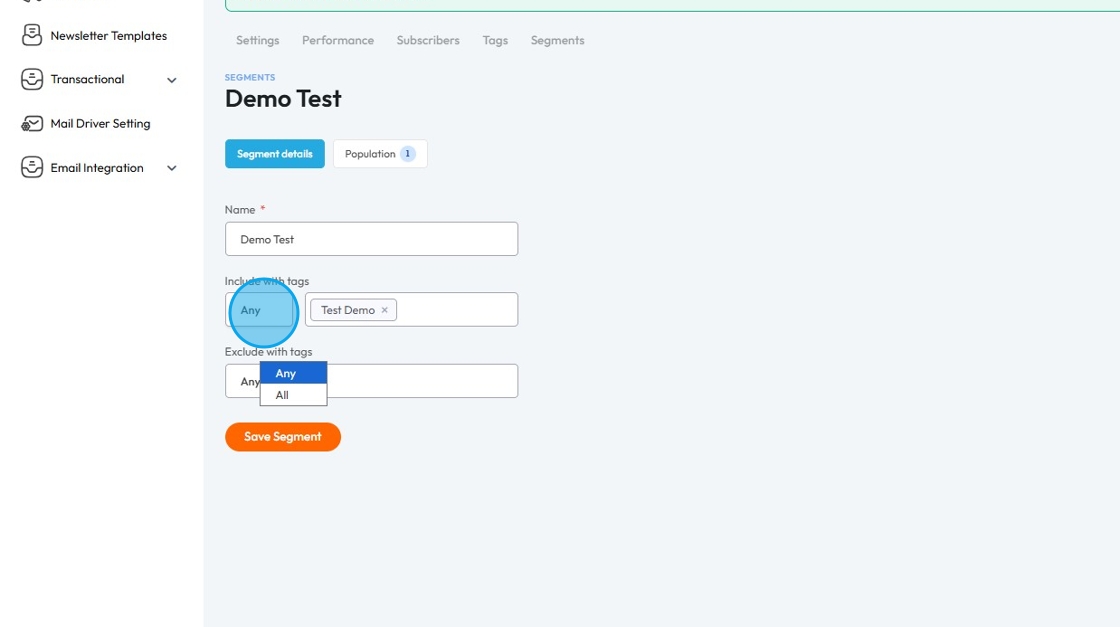Switch to the Performance tab
Screen dimensions: 1120x627
pyautogui.click(x=338, y=40)
